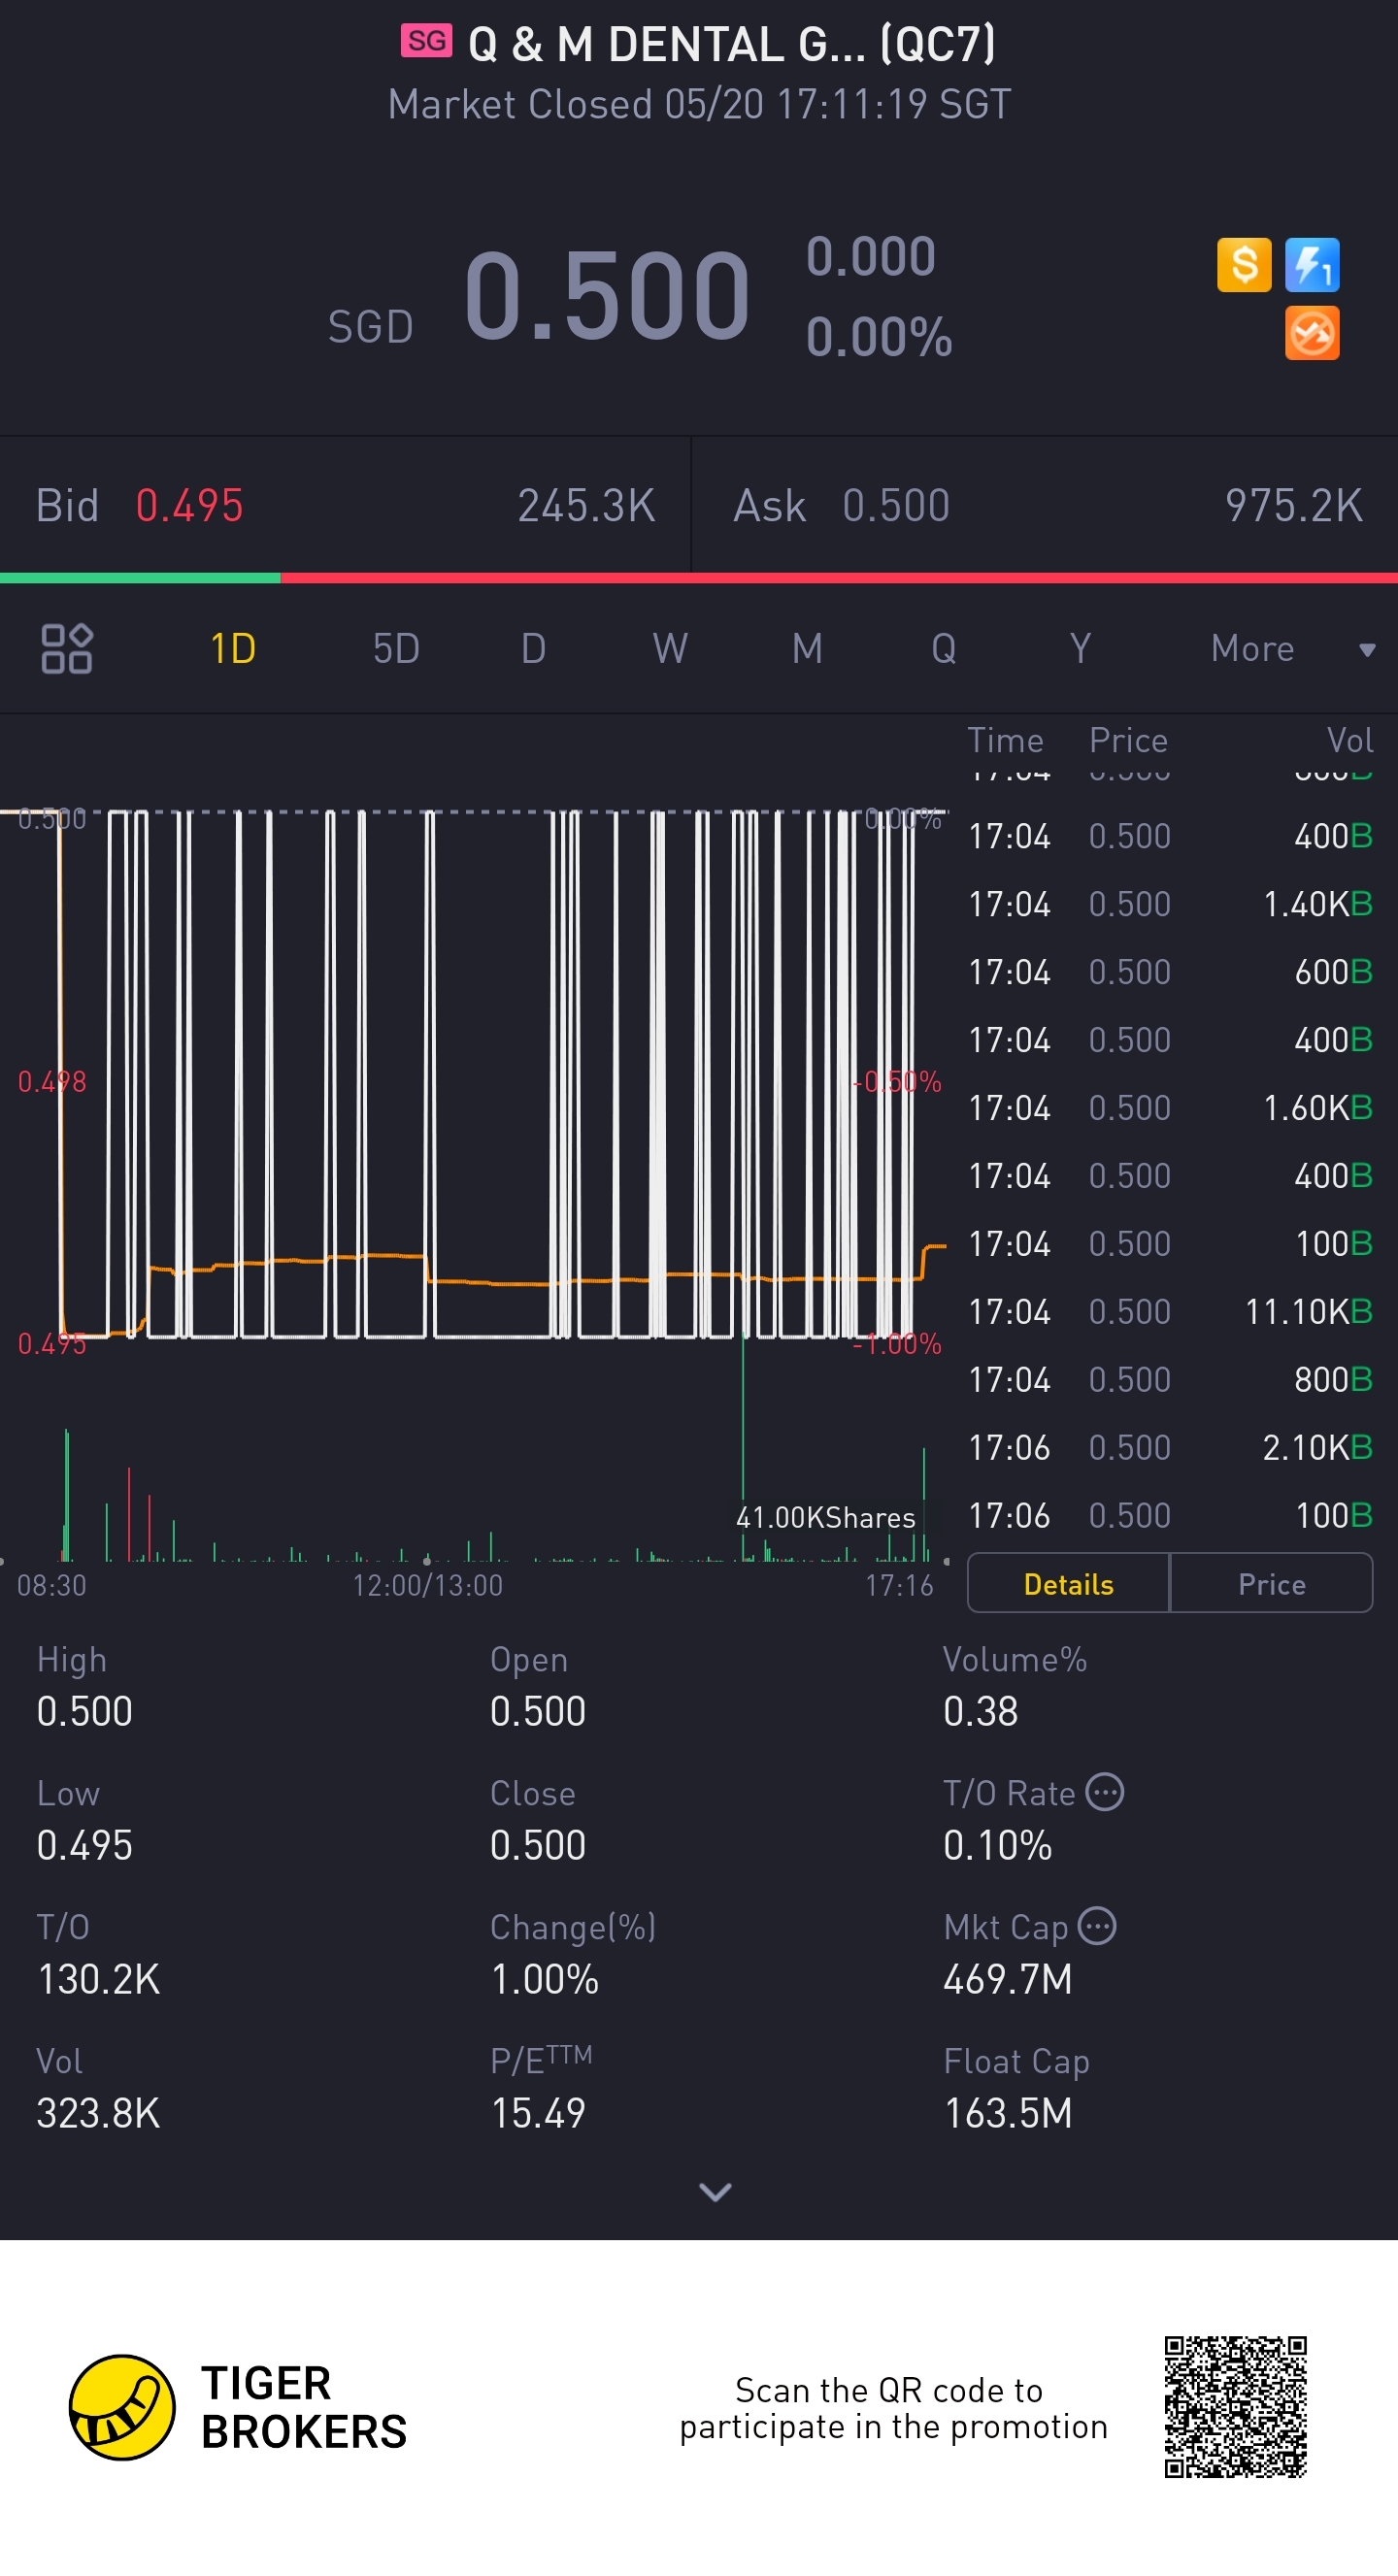Select the 1D chart tab

click(233, 649)
